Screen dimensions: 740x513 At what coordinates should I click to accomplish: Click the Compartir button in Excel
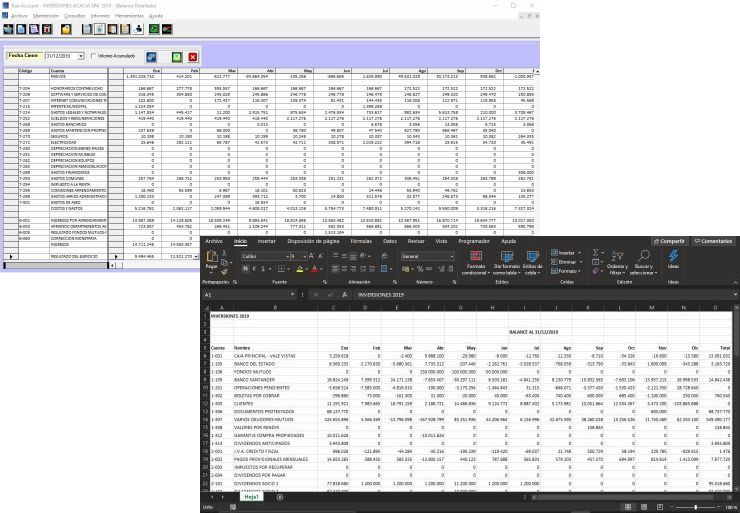[669, 241]
